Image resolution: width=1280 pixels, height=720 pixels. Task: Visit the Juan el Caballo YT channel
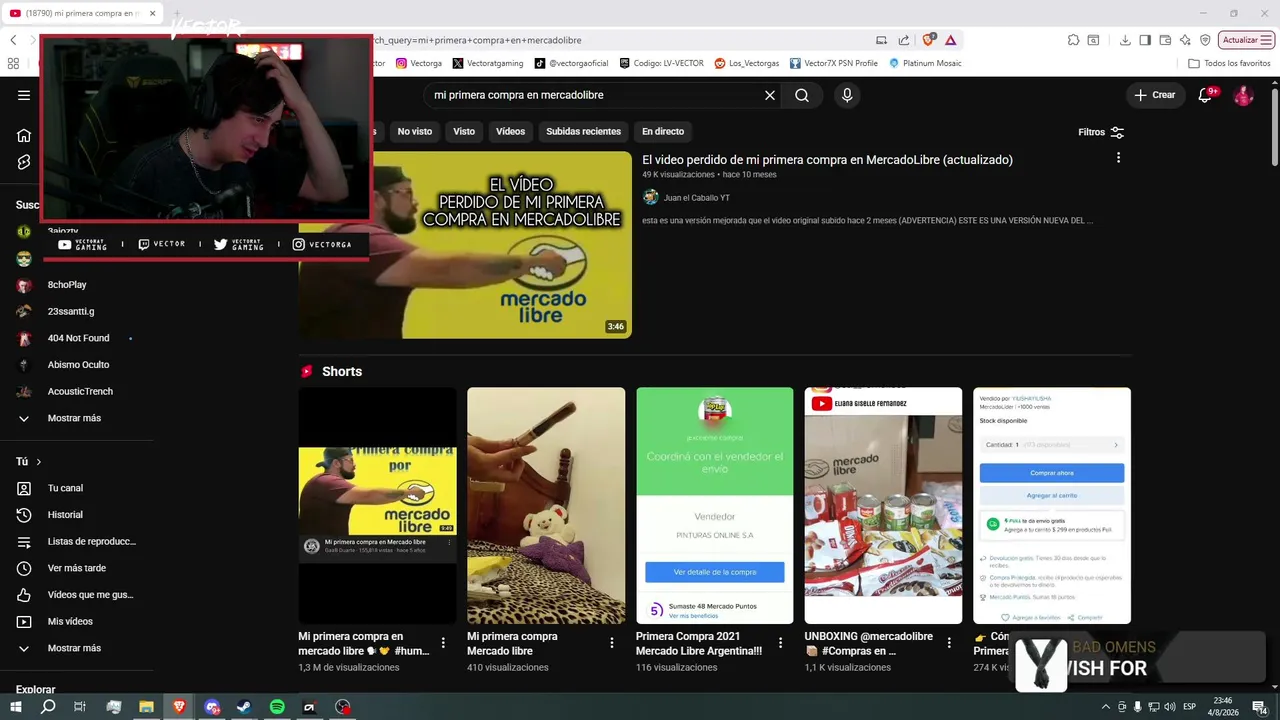click(696, 198)
